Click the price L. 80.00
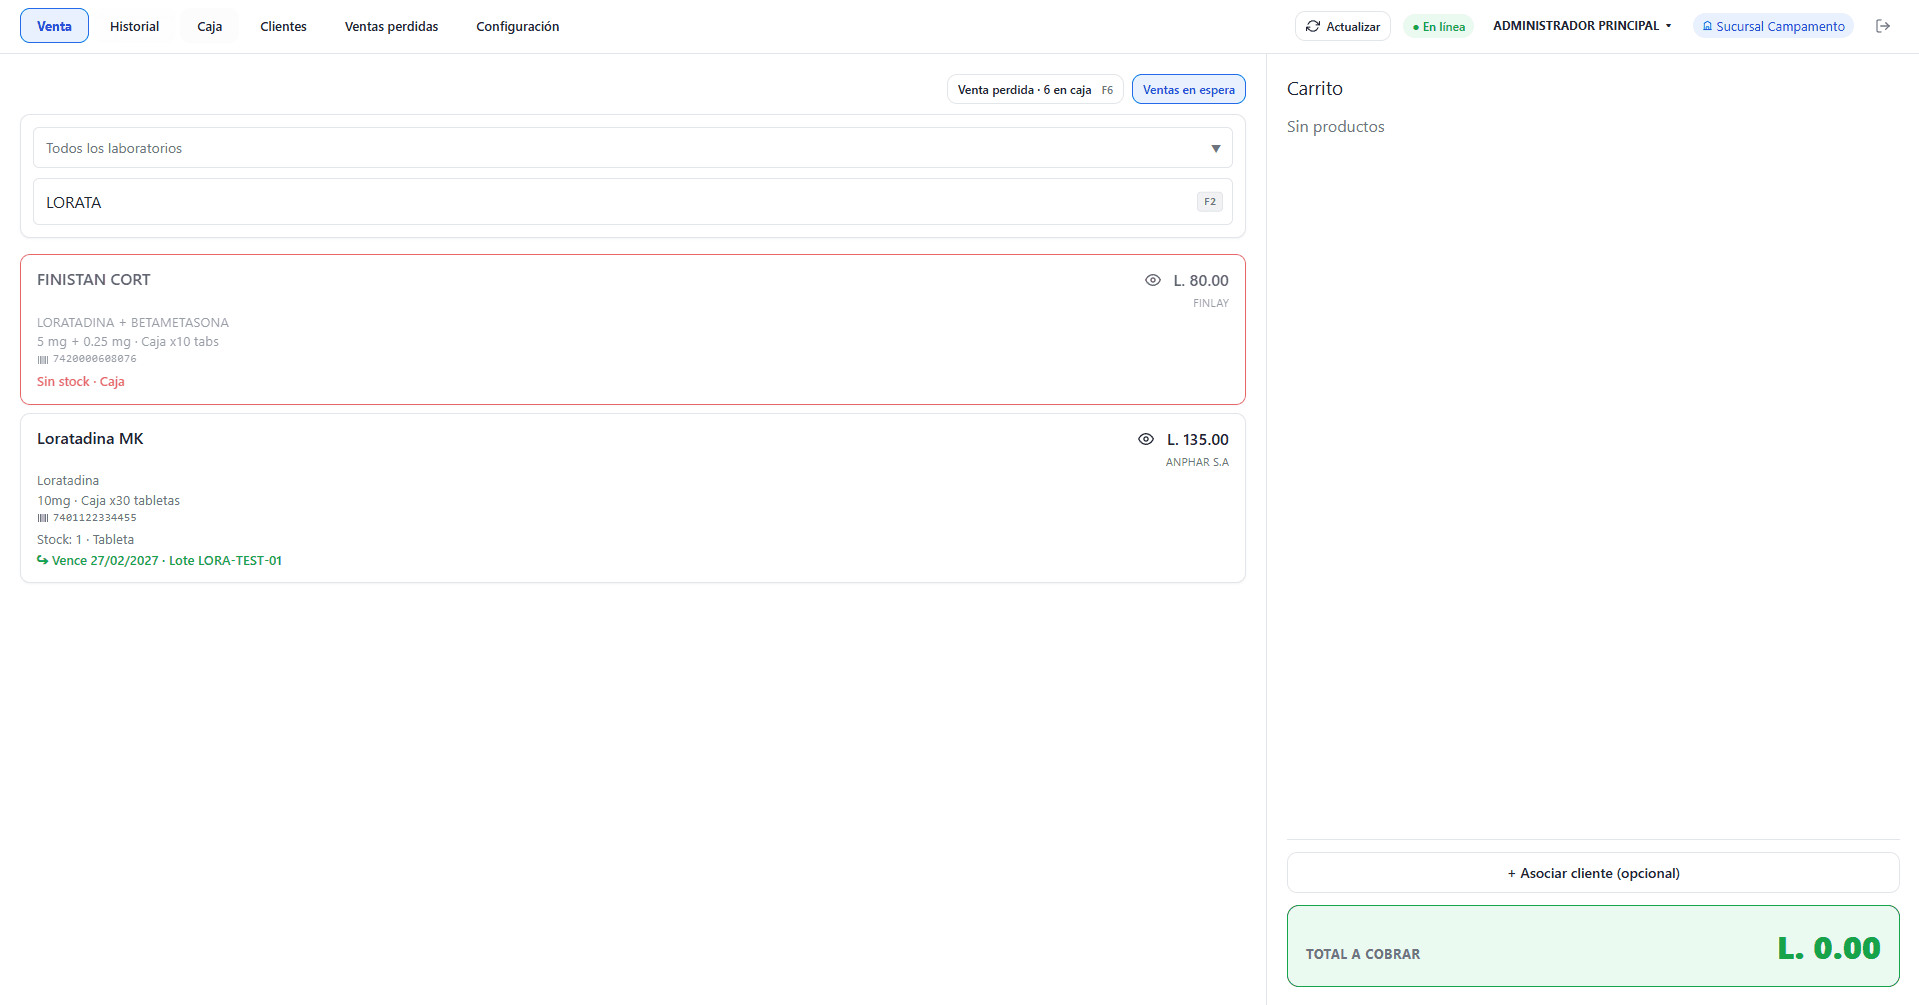The image size is (1919, 1005). (1201, 281)
